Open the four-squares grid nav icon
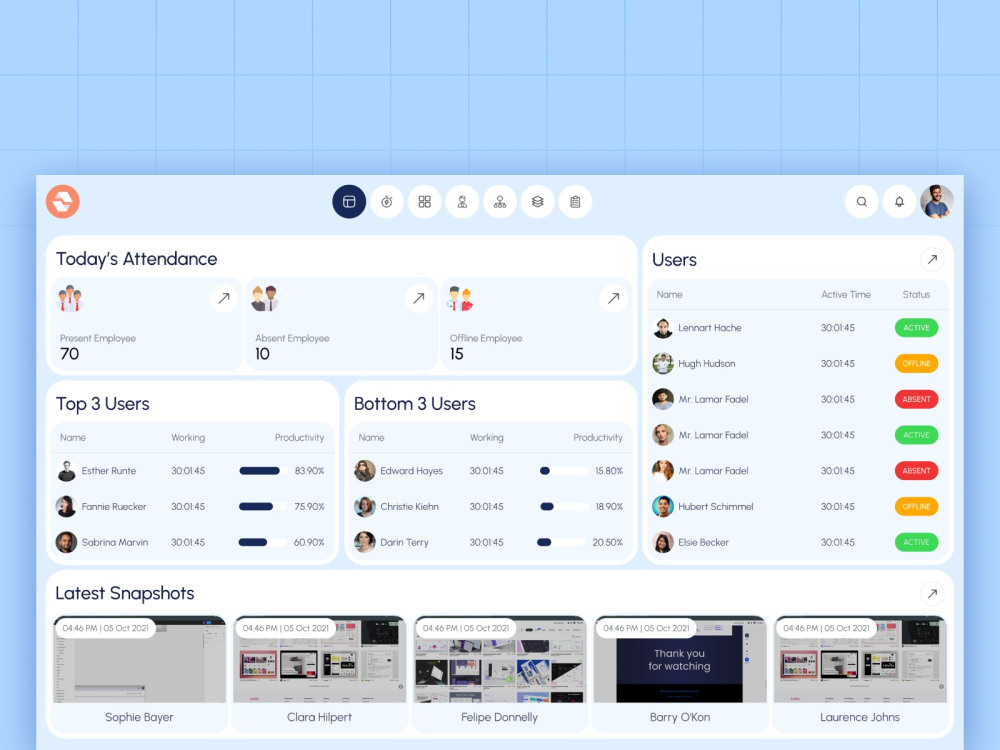 tap(424, 202)
